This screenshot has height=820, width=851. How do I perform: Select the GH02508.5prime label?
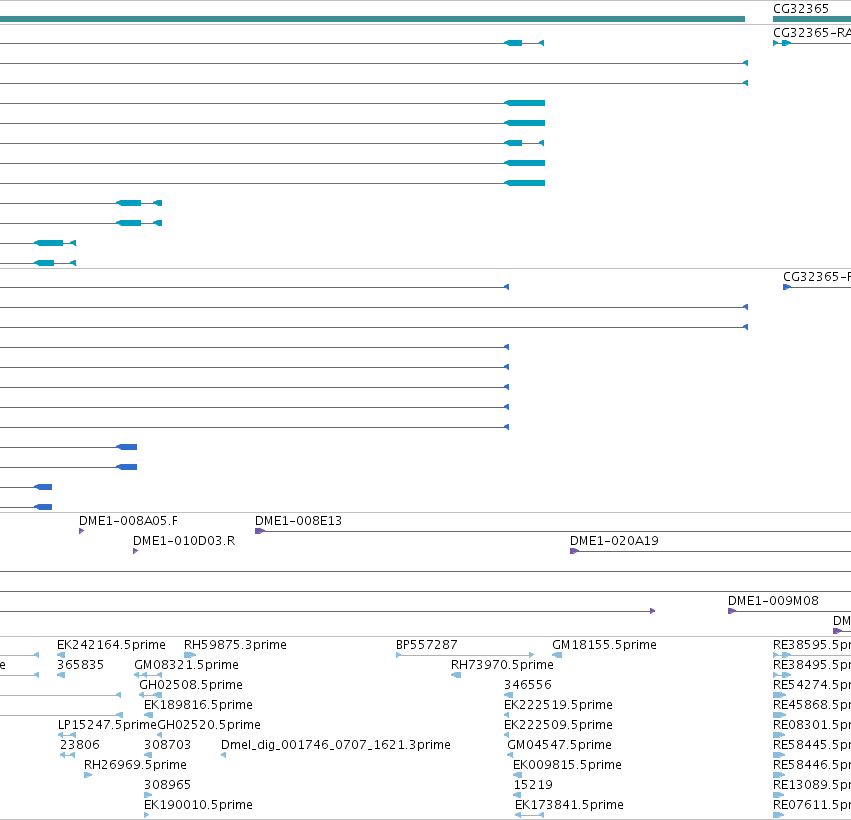190,685
